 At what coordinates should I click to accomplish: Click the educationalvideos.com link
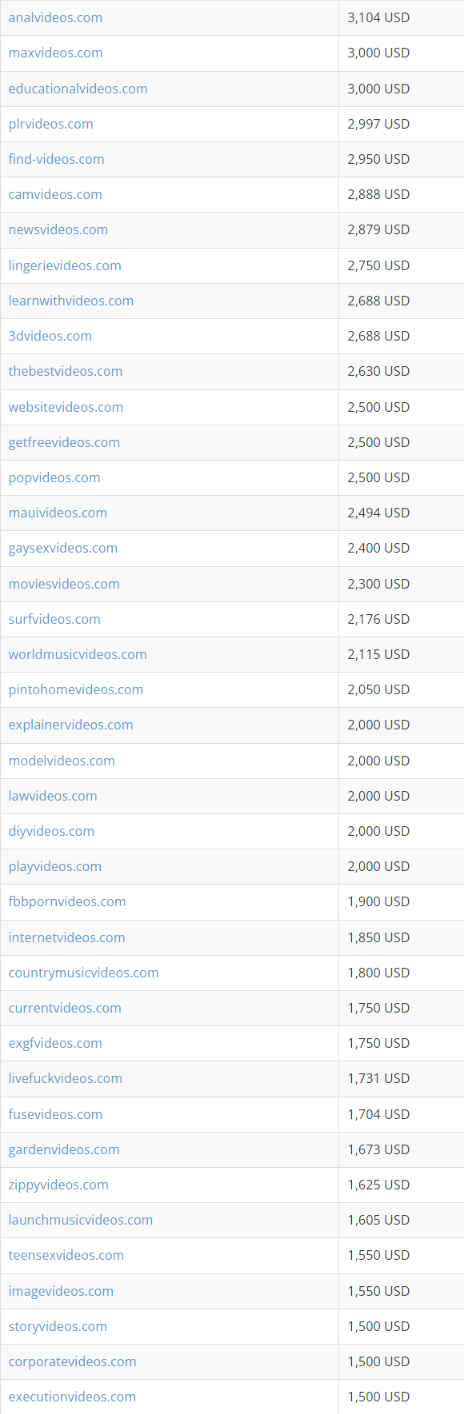click(78, 88)
